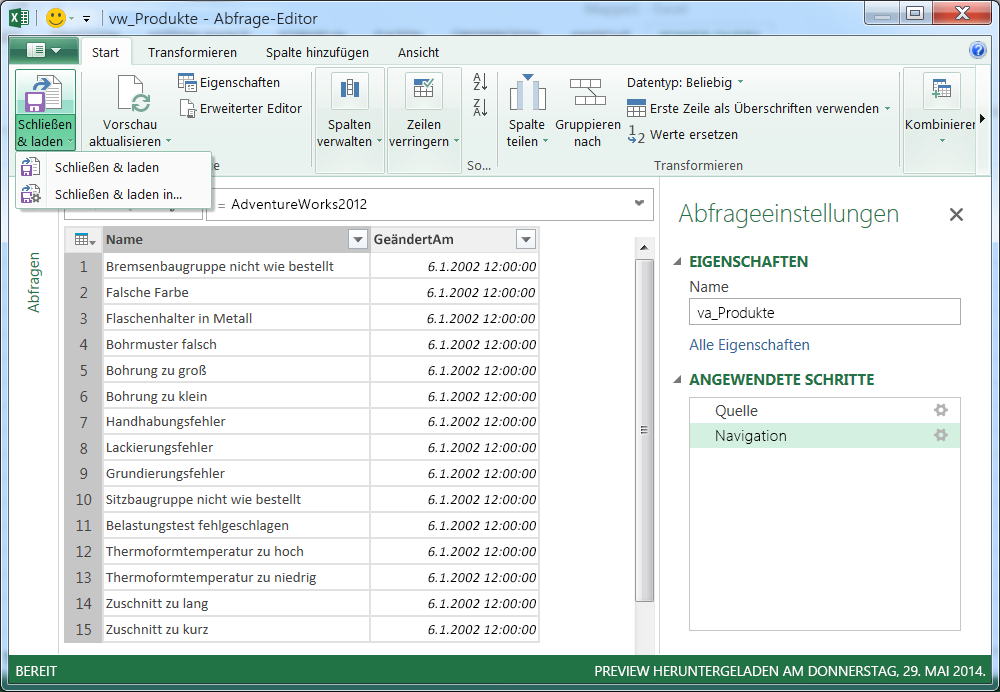Click Werte ersetzen
Viewport: 1000px width, 692px height.
[683, 135]
